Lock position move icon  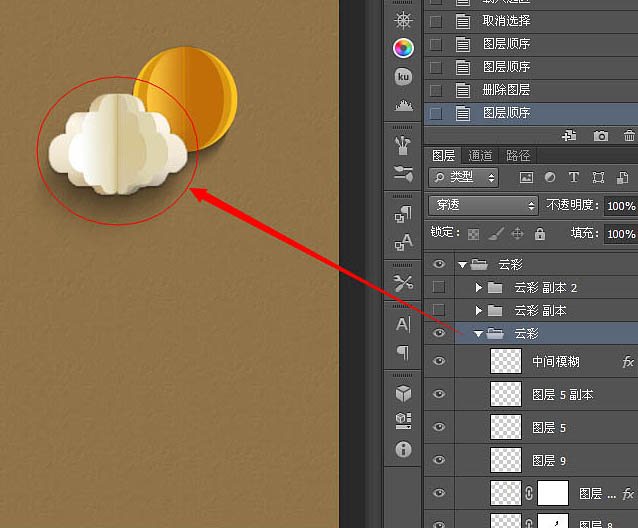pos(517,233)
